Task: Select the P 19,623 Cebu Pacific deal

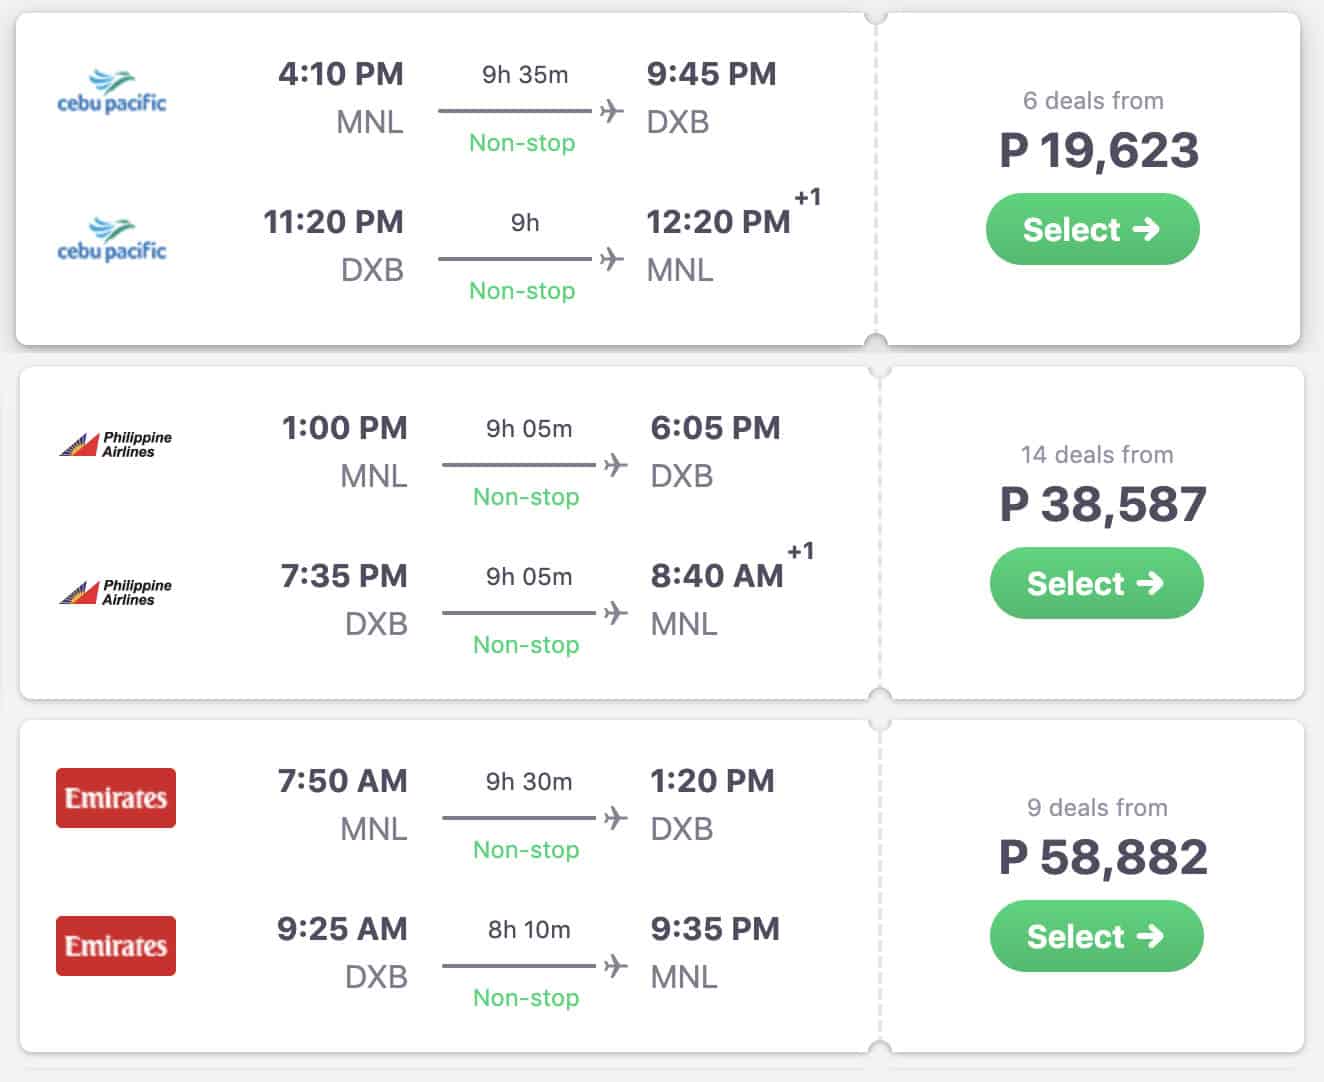Action: tap(1092, 229)
